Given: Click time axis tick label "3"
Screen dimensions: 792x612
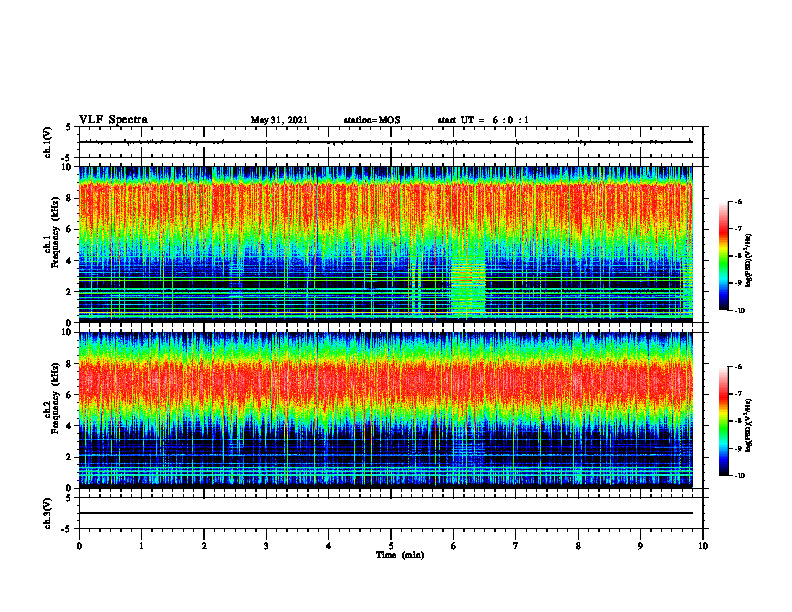Looking at the screenshot, I should pos(266,546).
